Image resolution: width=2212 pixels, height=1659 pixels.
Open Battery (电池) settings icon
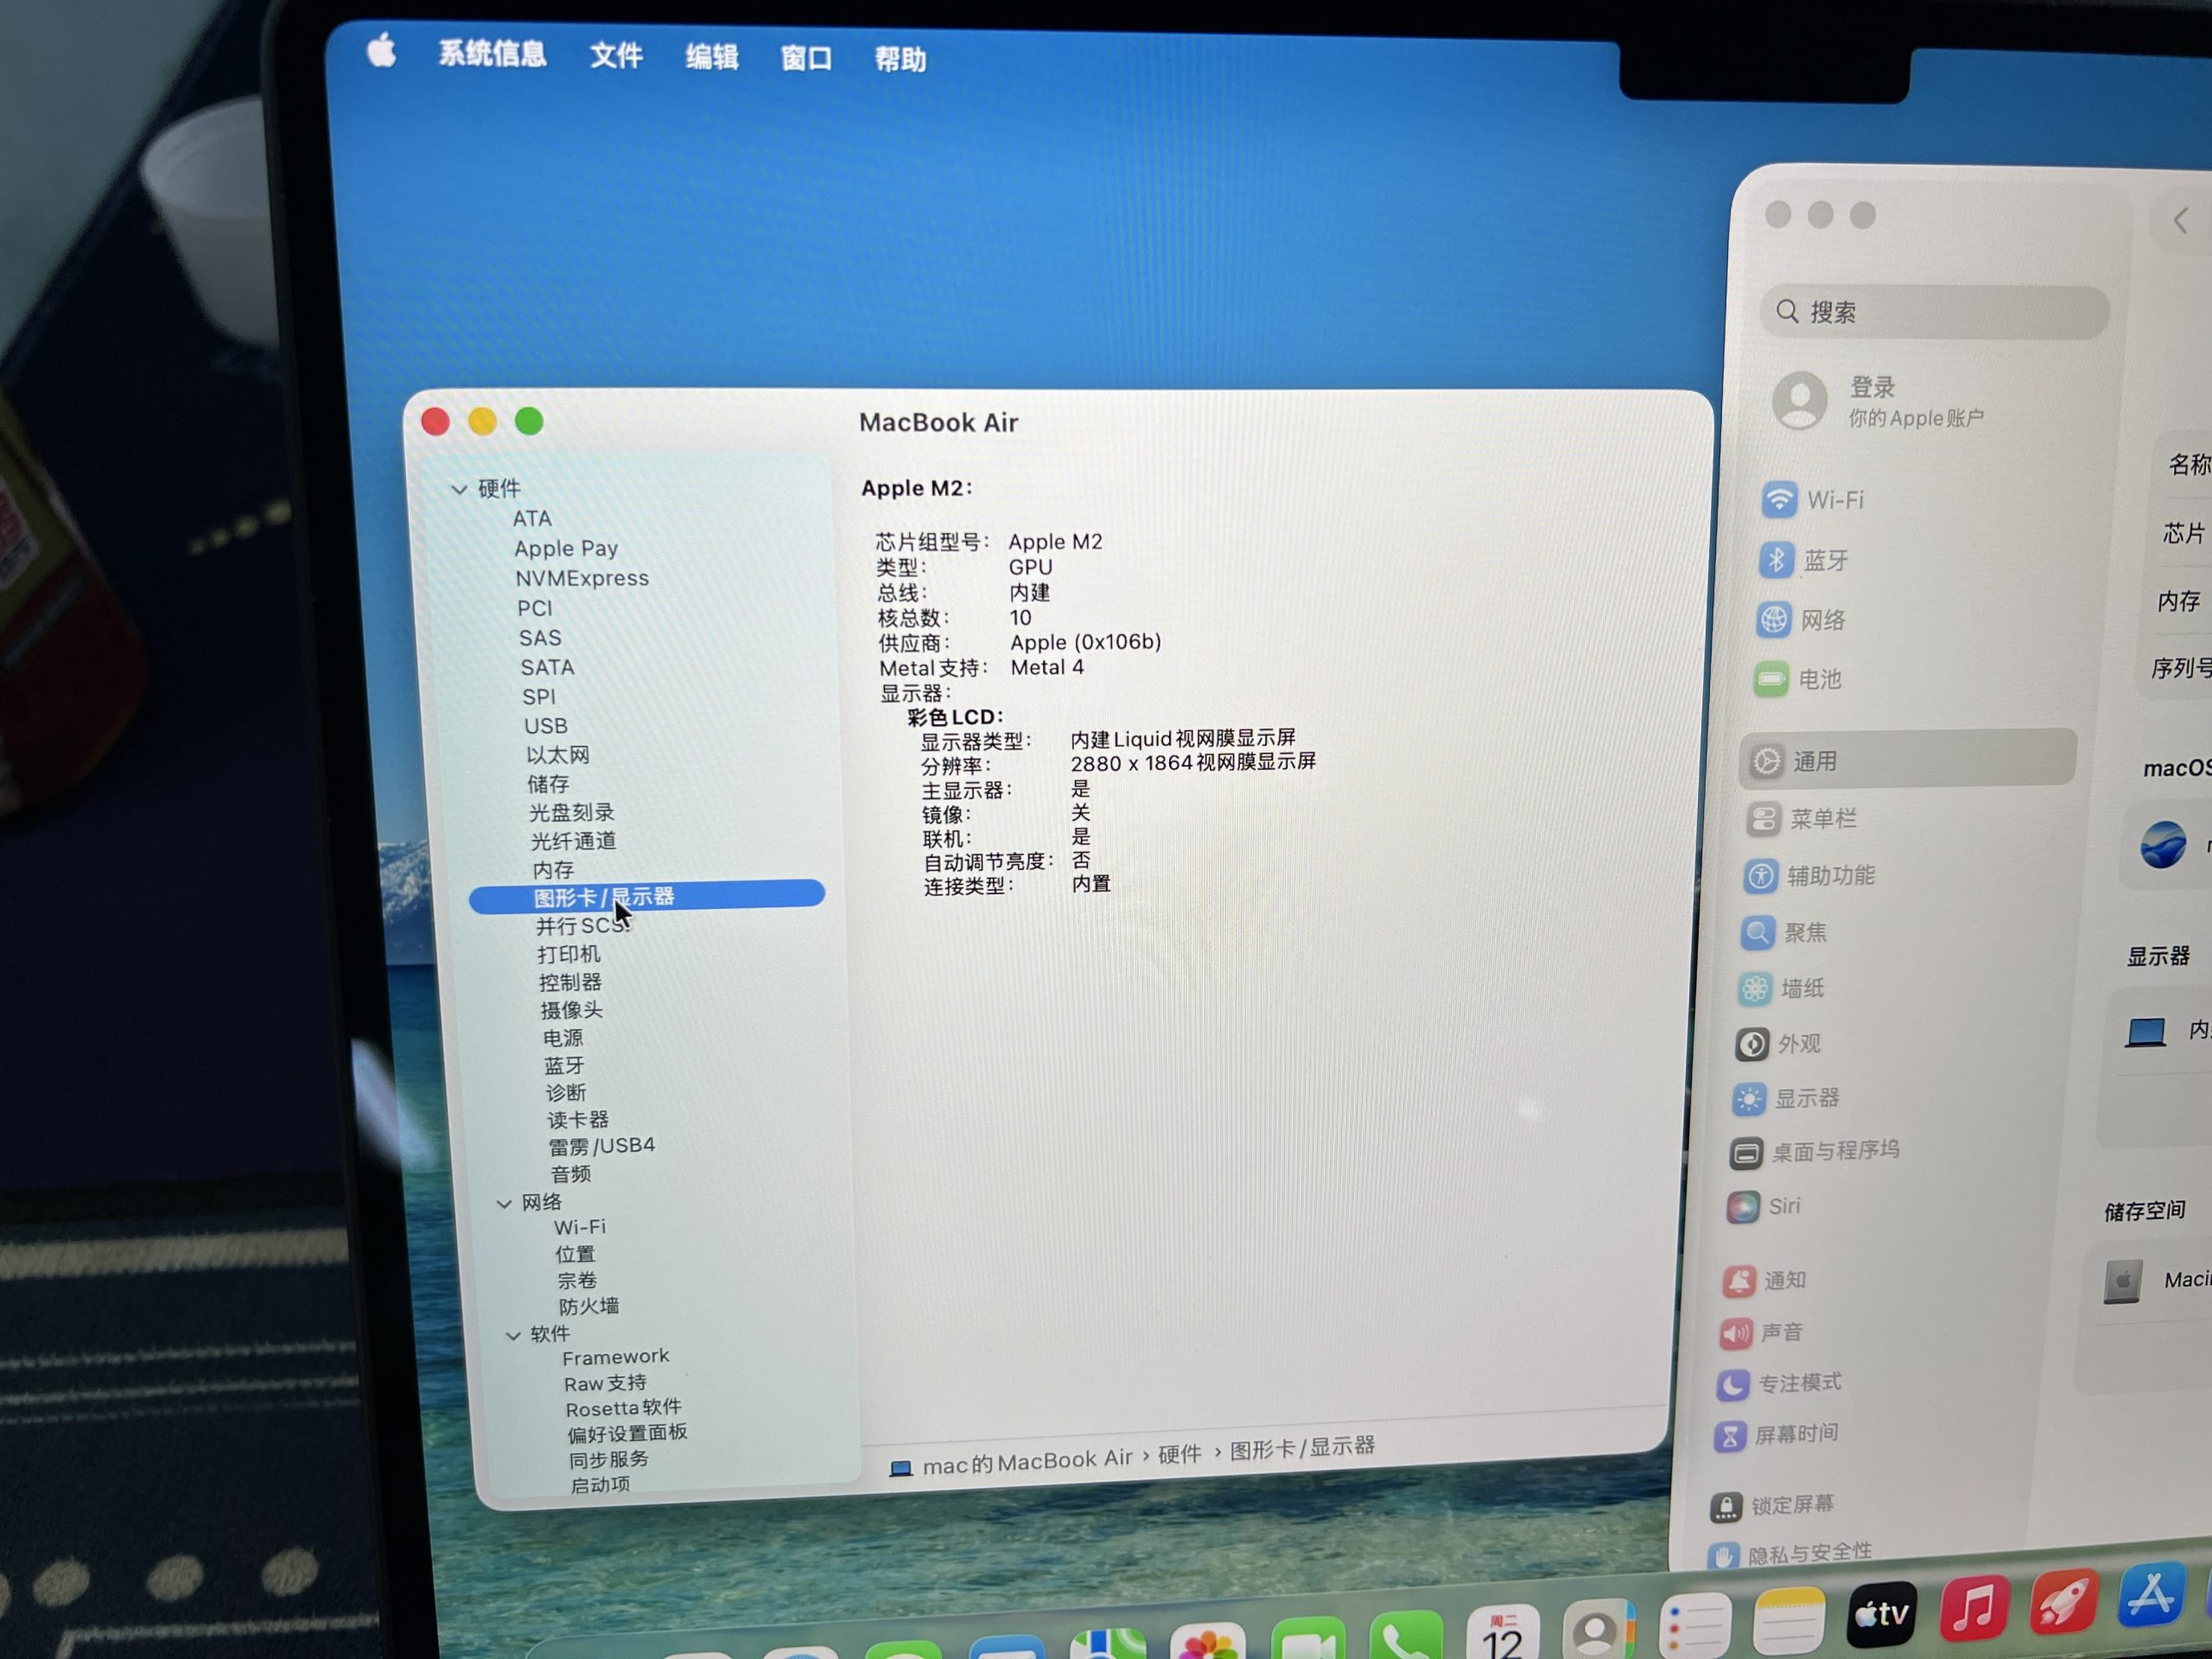point(1771,680)
